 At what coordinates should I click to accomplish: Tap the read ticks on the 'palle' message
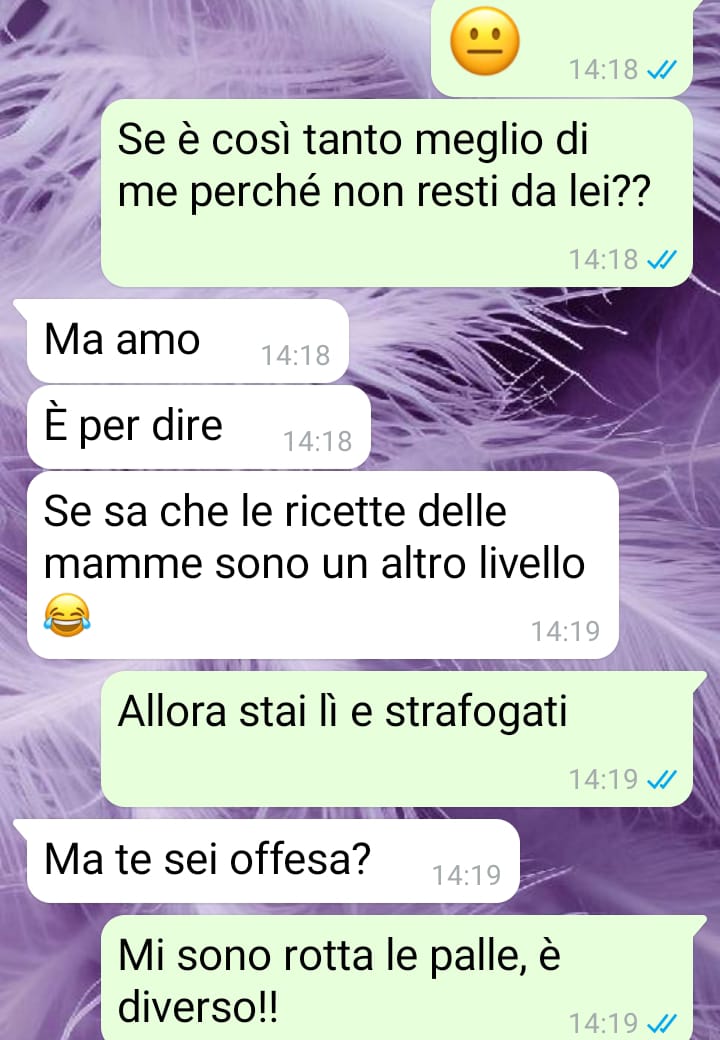click(661, 1022)
